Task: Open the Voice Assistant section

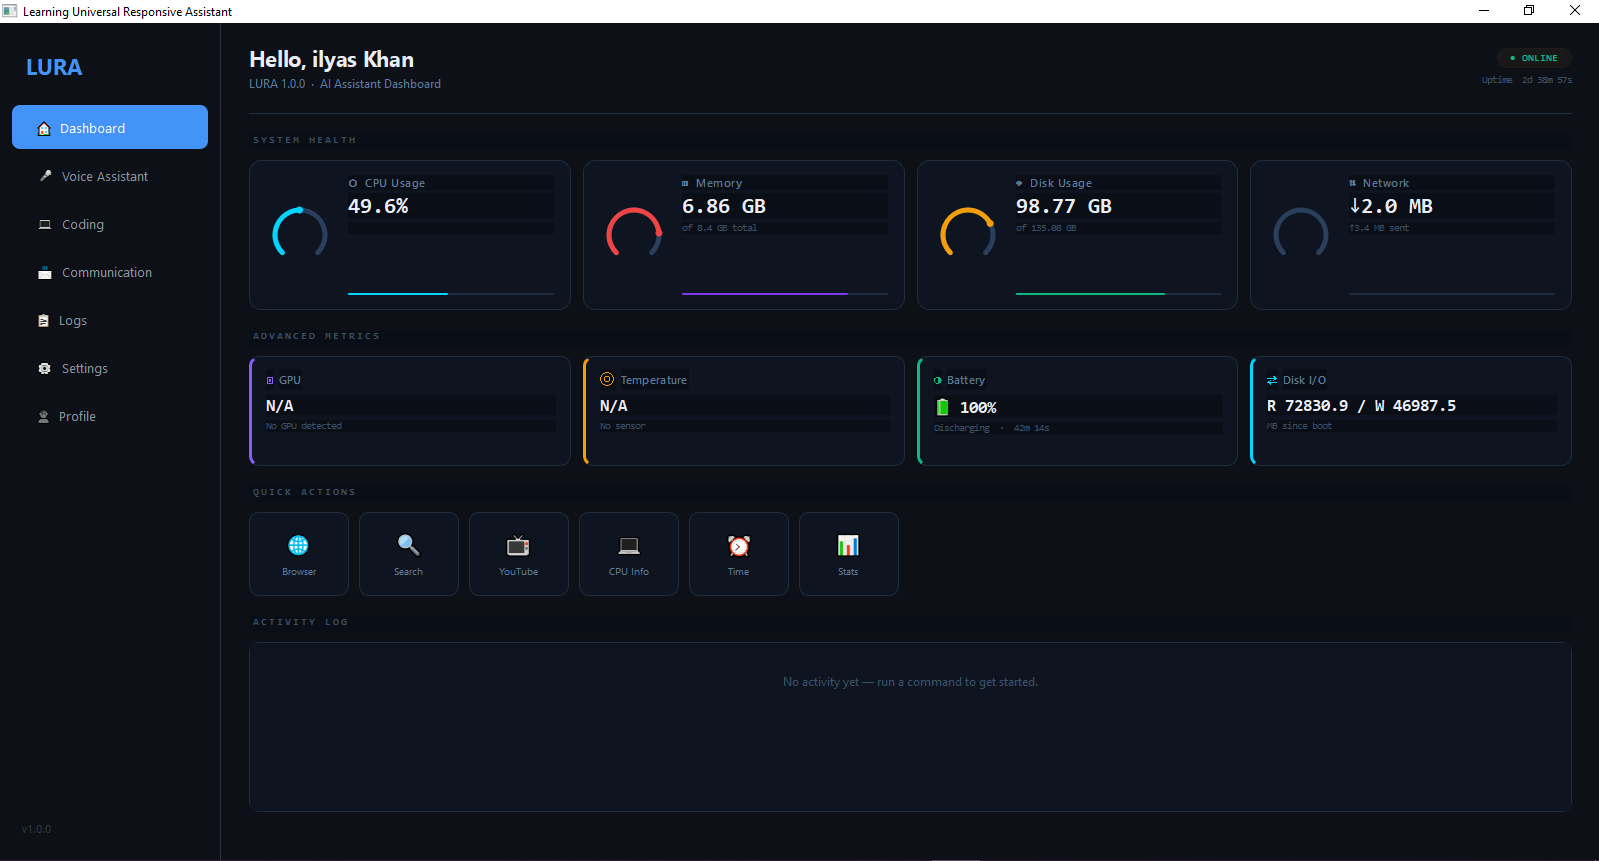Action: coord(110,176)
